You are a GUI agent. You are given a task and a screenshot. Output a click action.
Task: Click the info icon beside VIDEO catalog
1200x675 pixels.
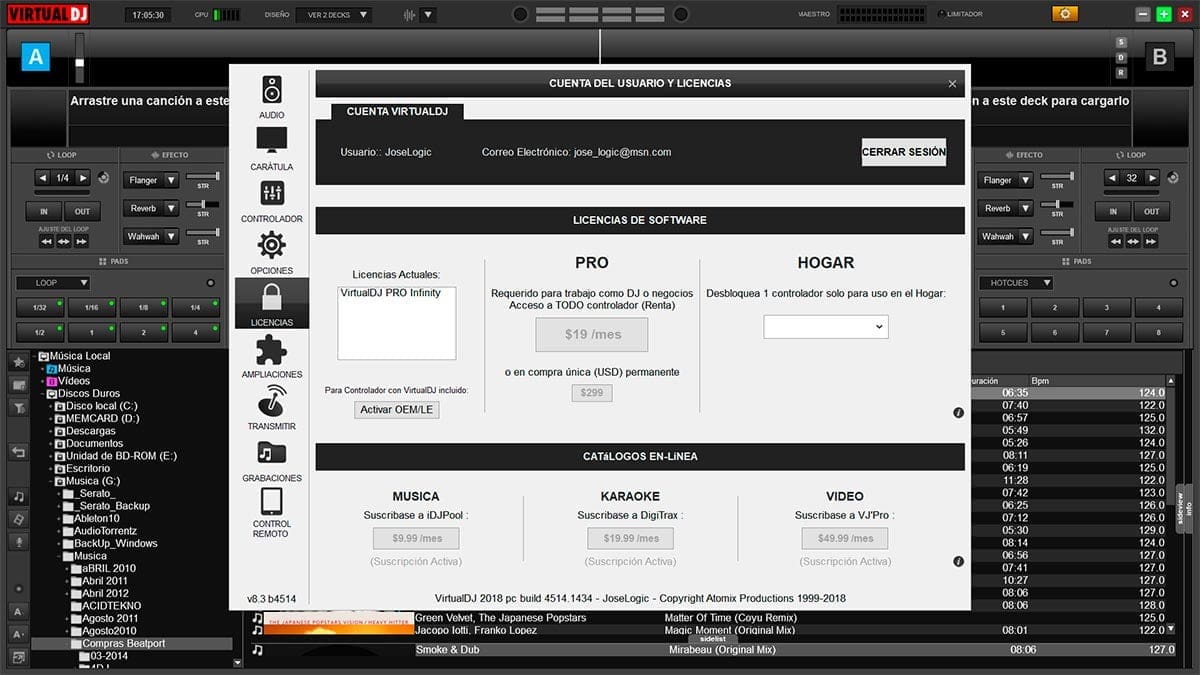(x=958, y=562)
